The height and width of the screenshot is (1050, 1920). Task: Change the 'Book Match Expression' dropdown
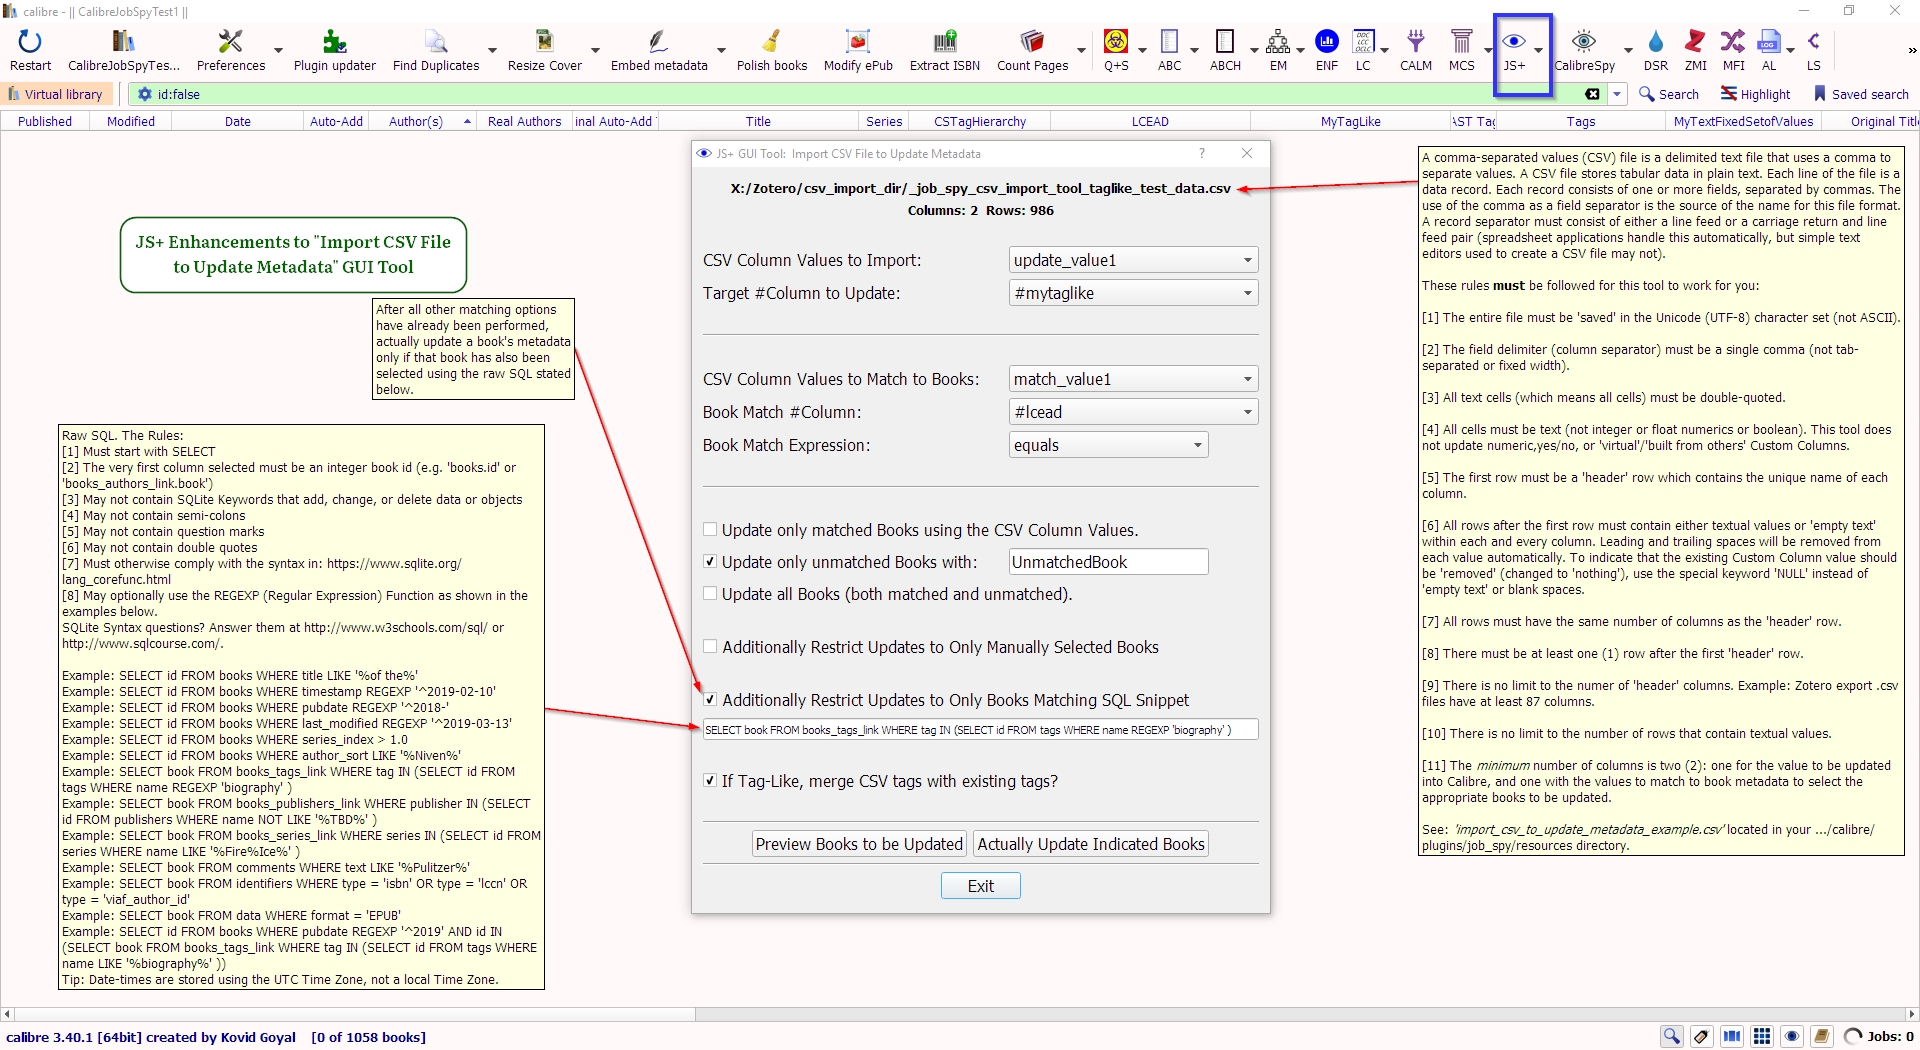tap(1108, 445)
